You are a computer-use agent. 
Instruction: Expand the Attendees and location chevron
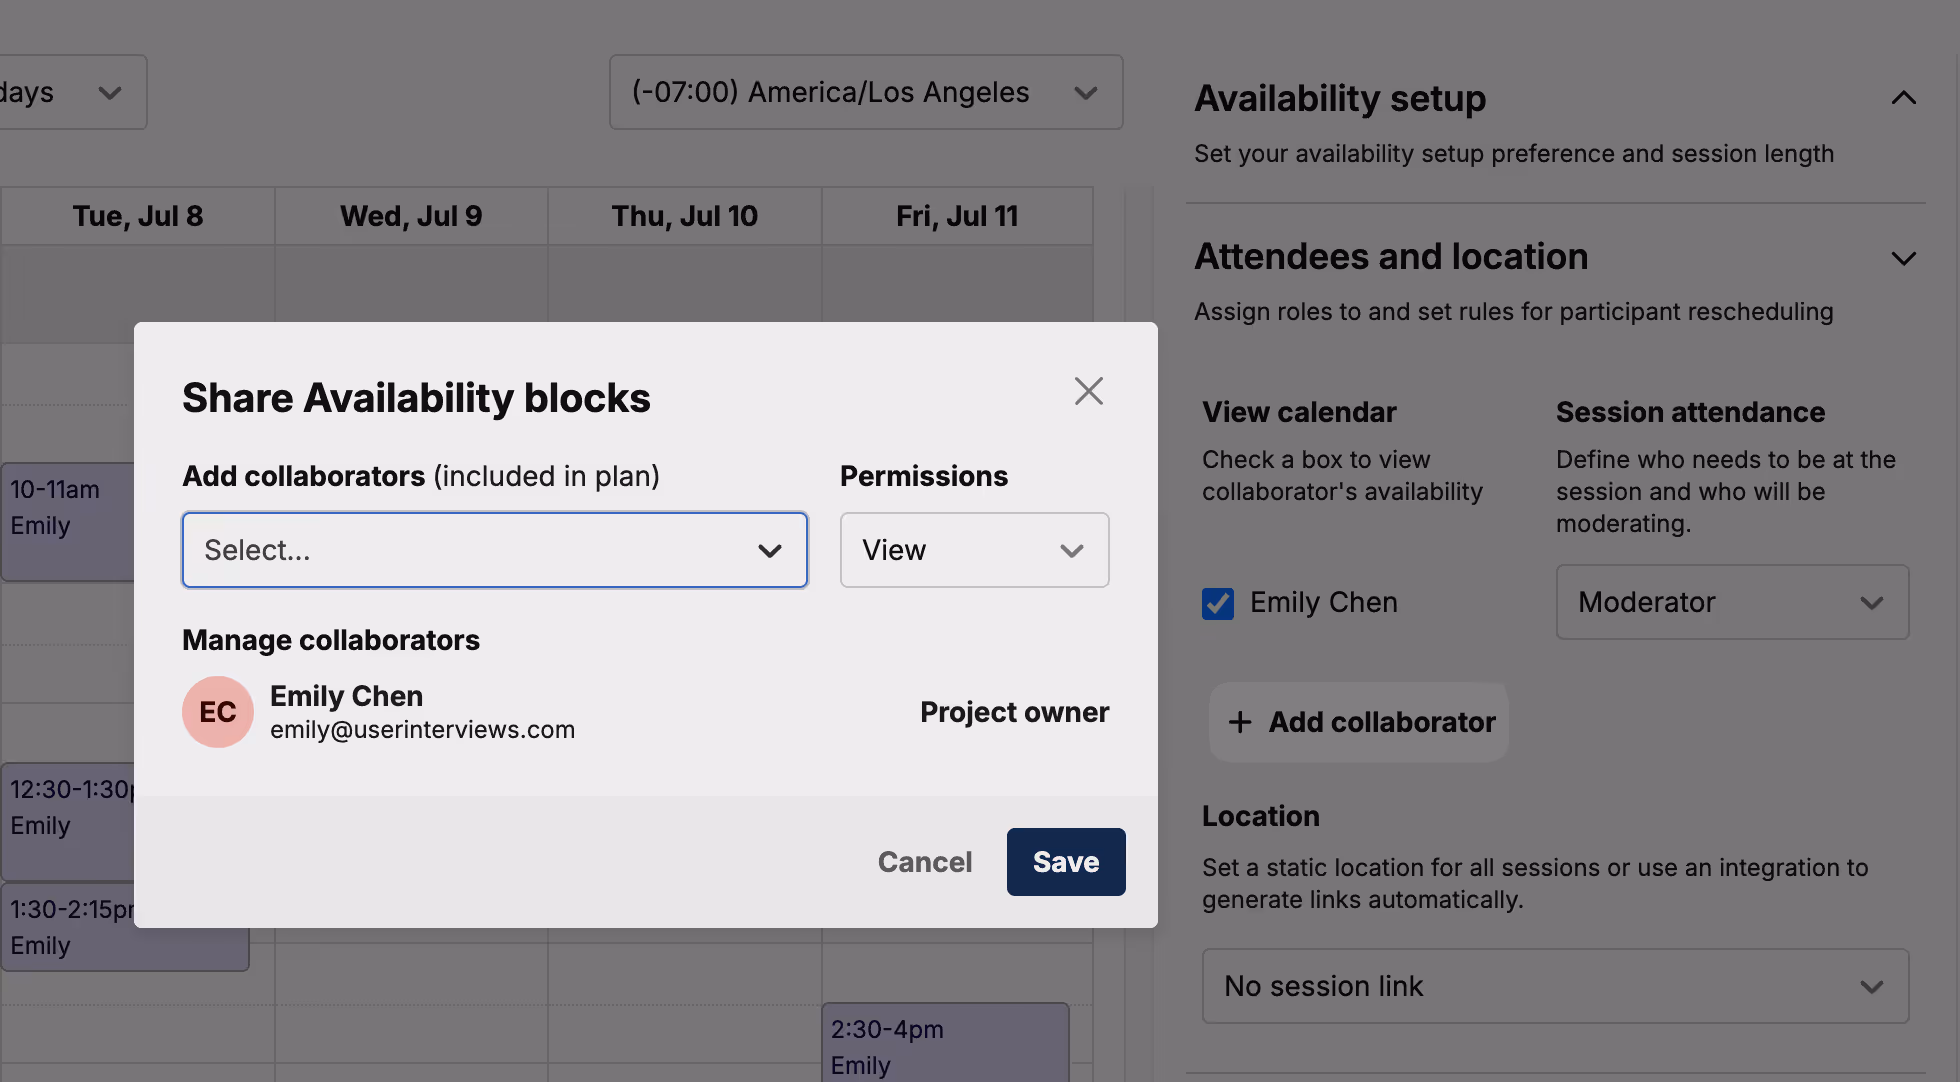(x=1903, y=258)
